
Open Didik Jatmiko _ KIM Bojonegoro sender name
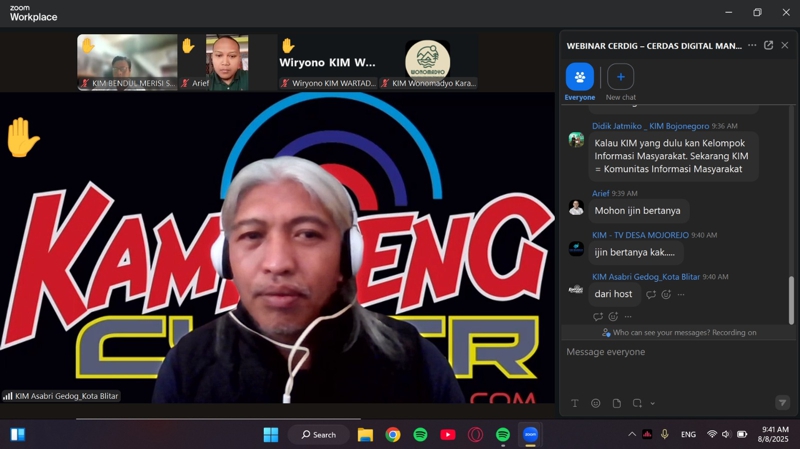pyautogui.click(x=651, y=126)
